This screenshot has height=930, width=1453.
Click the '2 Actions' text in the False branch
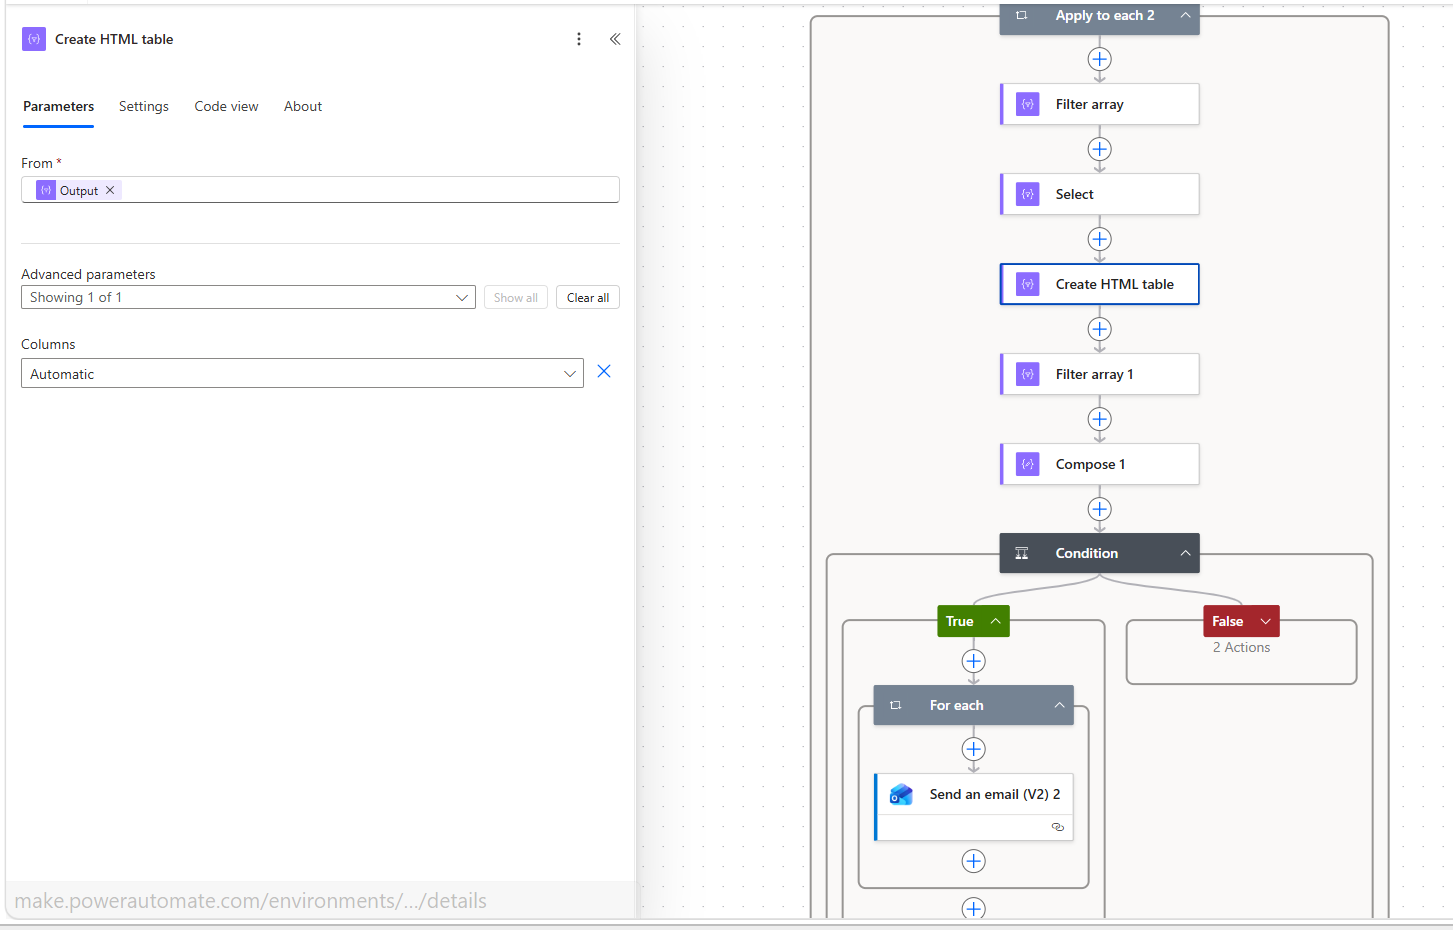click(x=1241, y=647)
